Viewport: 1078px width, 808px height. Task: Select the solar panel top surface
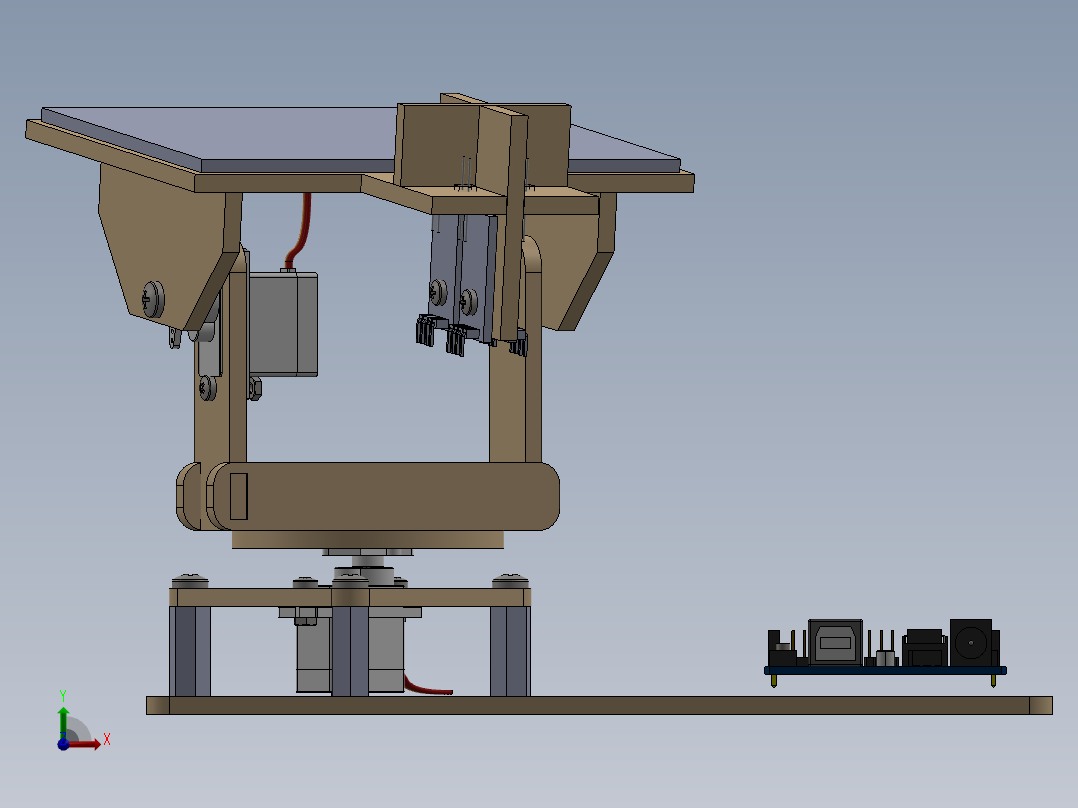tap(296, 134)
